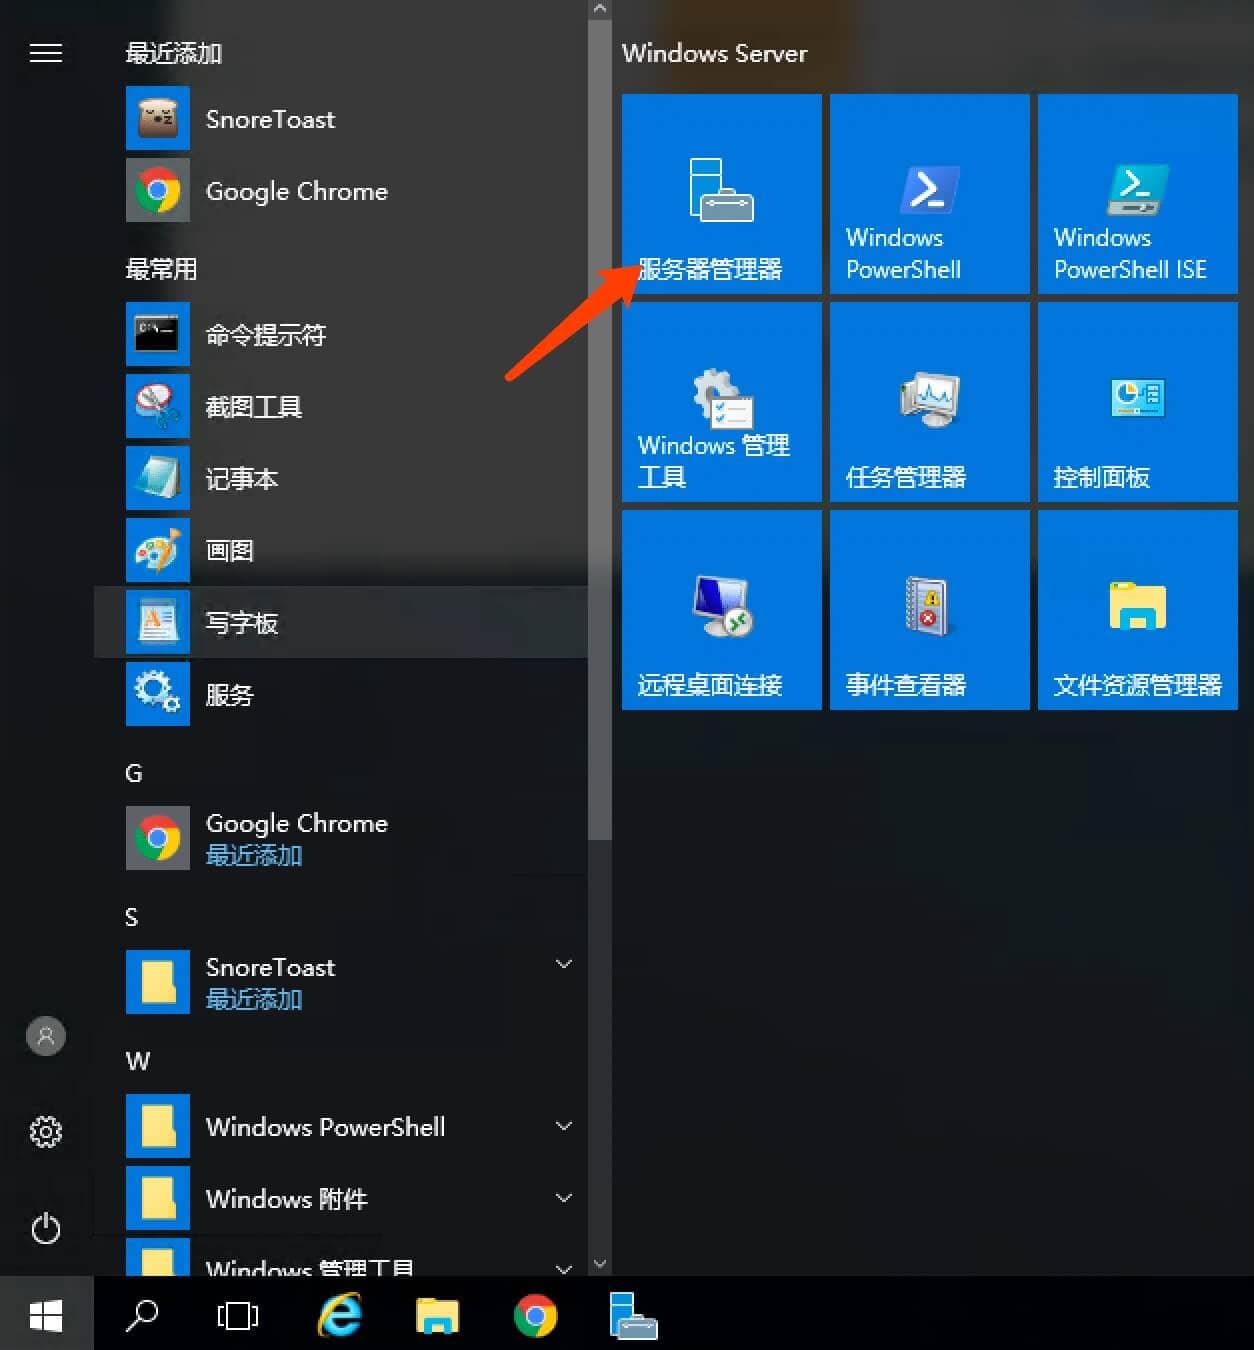Open the Windows PowerShell folder under W
The image size is (1254, 1350).
tap(340, 1126)
